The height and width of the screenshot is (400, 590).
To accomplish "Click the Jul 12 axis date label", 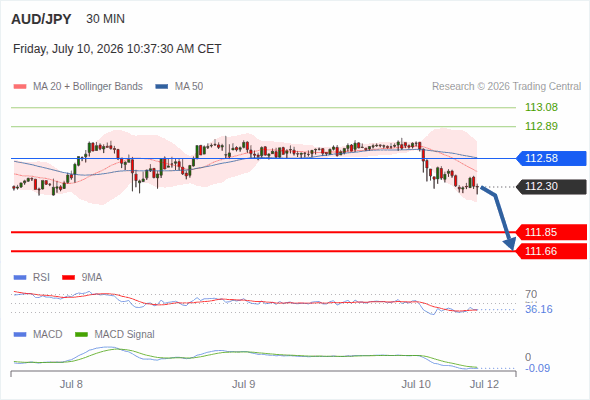I will click(x=484, y=384).
